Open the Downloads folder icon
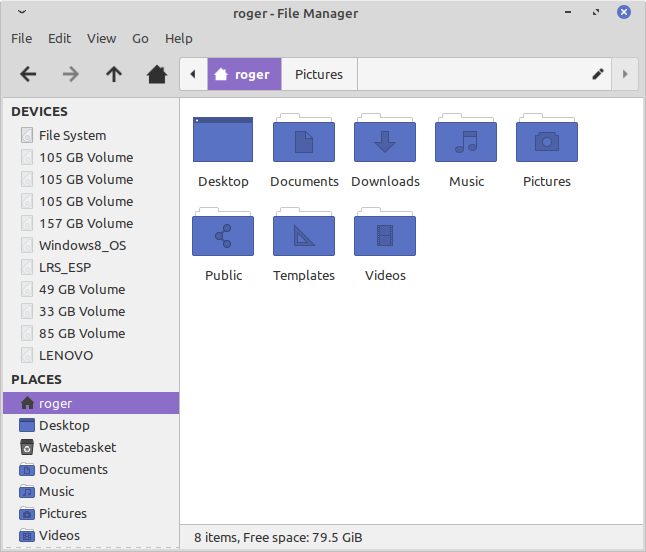The width and height of the screenshot is (646, 552). (385, 140)
